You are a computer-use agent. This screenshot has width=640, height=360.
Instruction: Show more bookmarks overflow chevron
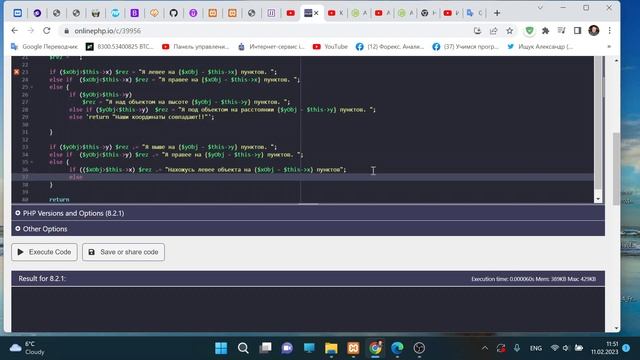coord(609,47)
